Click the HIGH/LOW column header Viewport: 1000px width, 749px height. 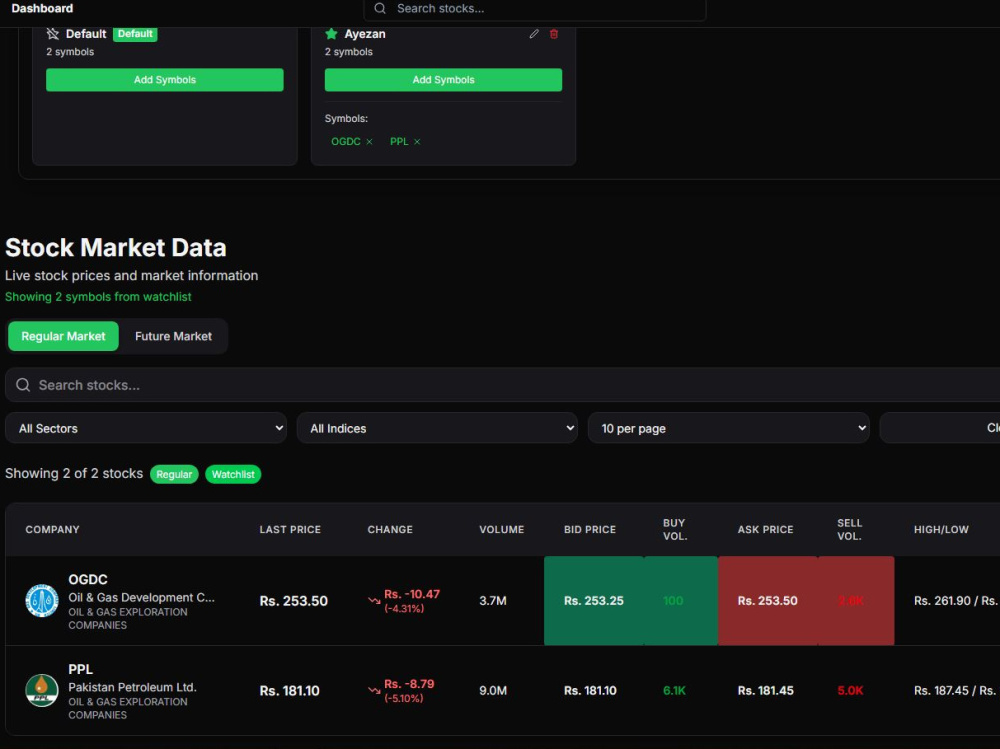tap(941, 530)
